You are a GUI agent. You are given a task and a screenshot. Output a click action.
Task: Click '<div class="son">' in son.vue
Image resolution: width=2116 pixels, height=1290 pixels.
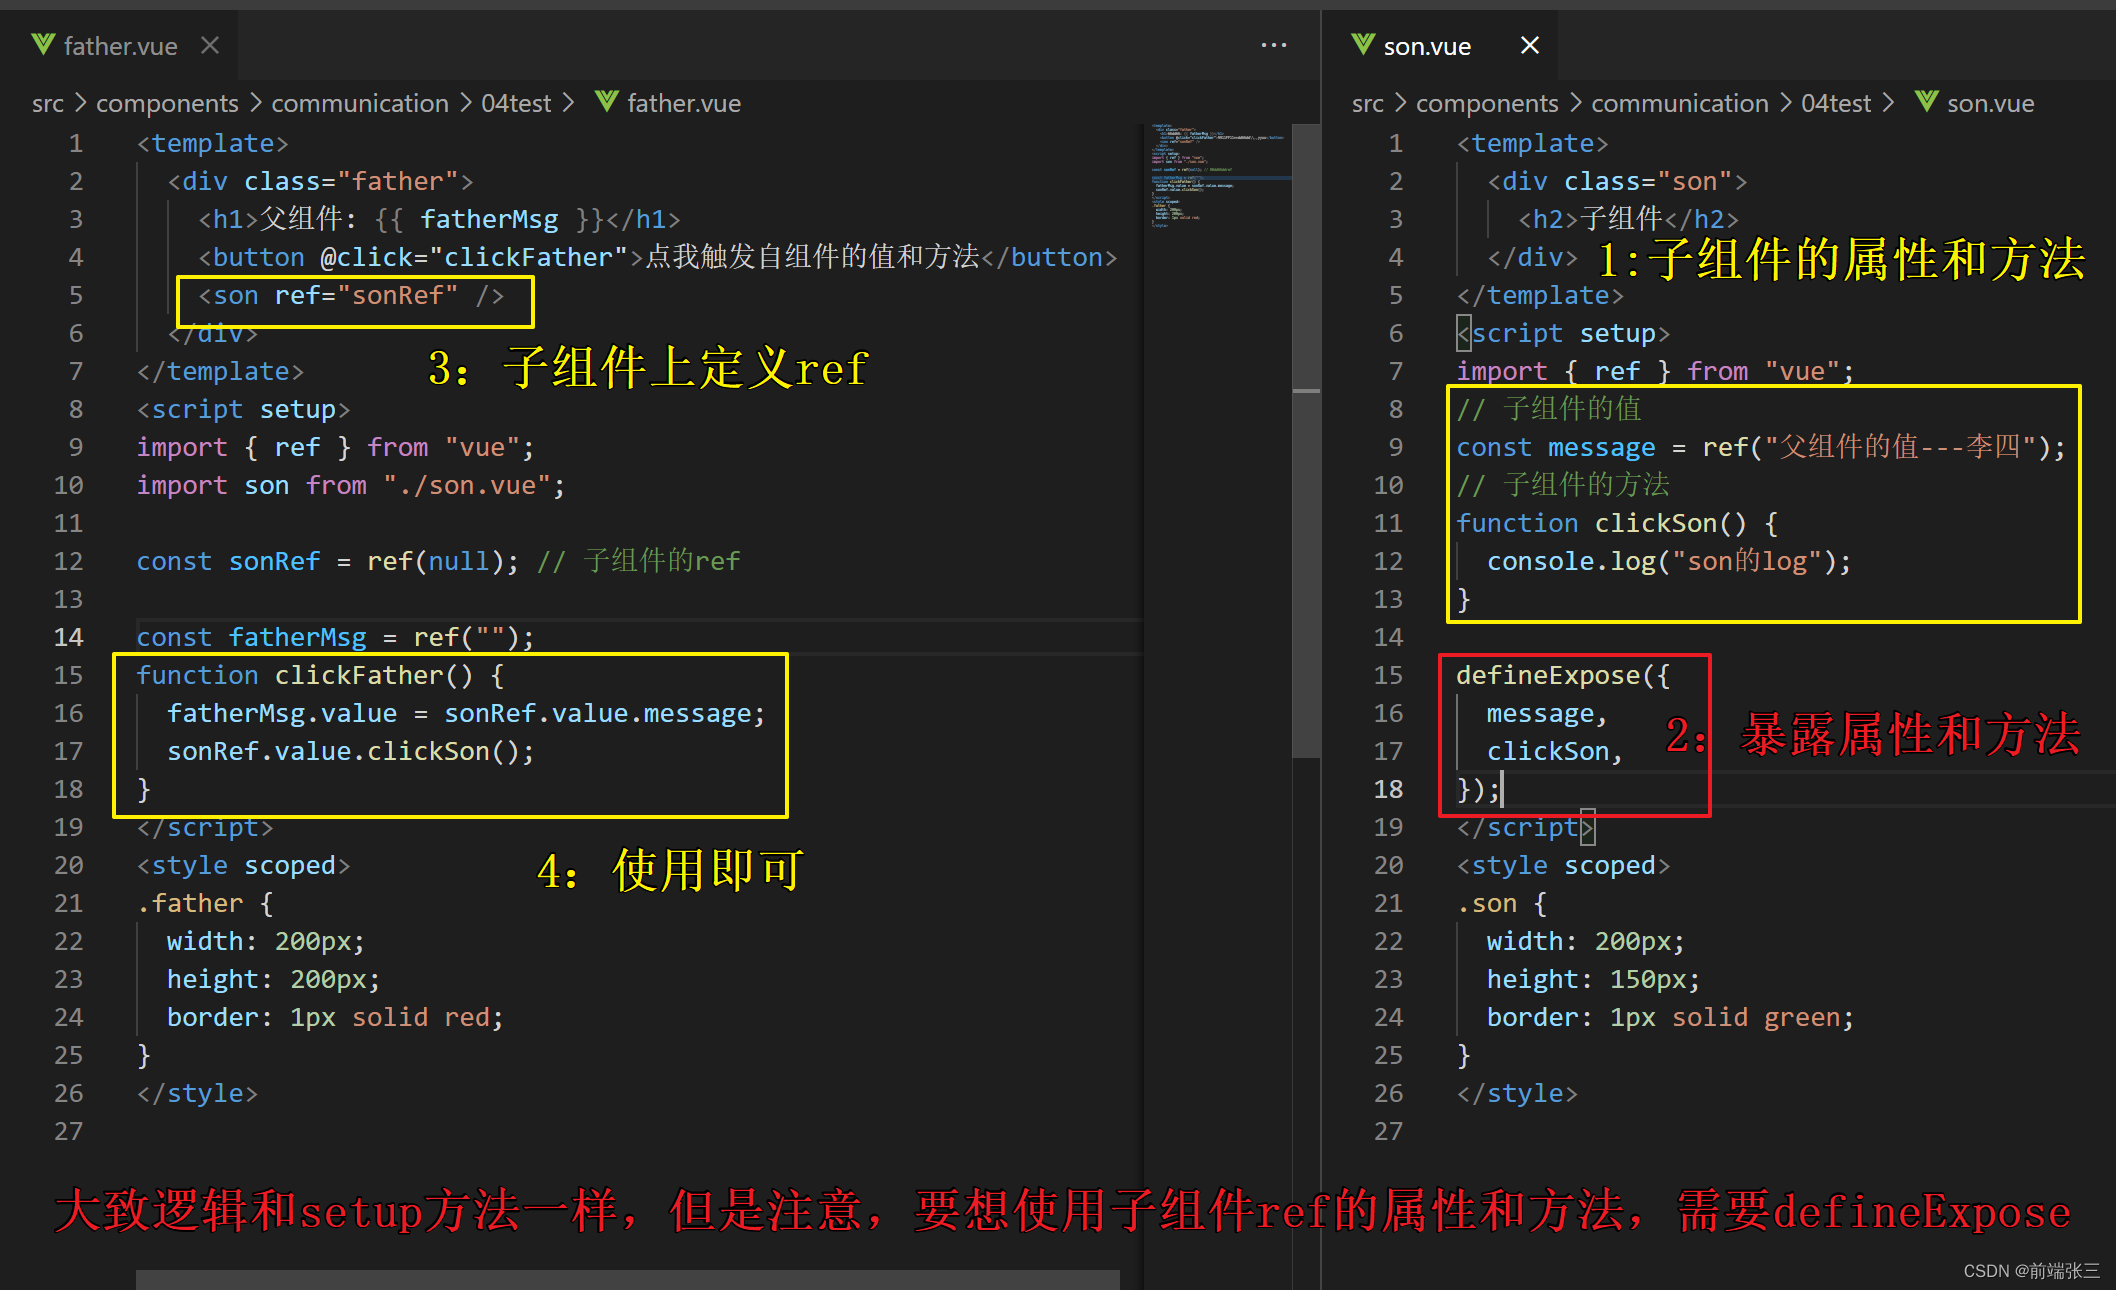(x=1617, y=181)
